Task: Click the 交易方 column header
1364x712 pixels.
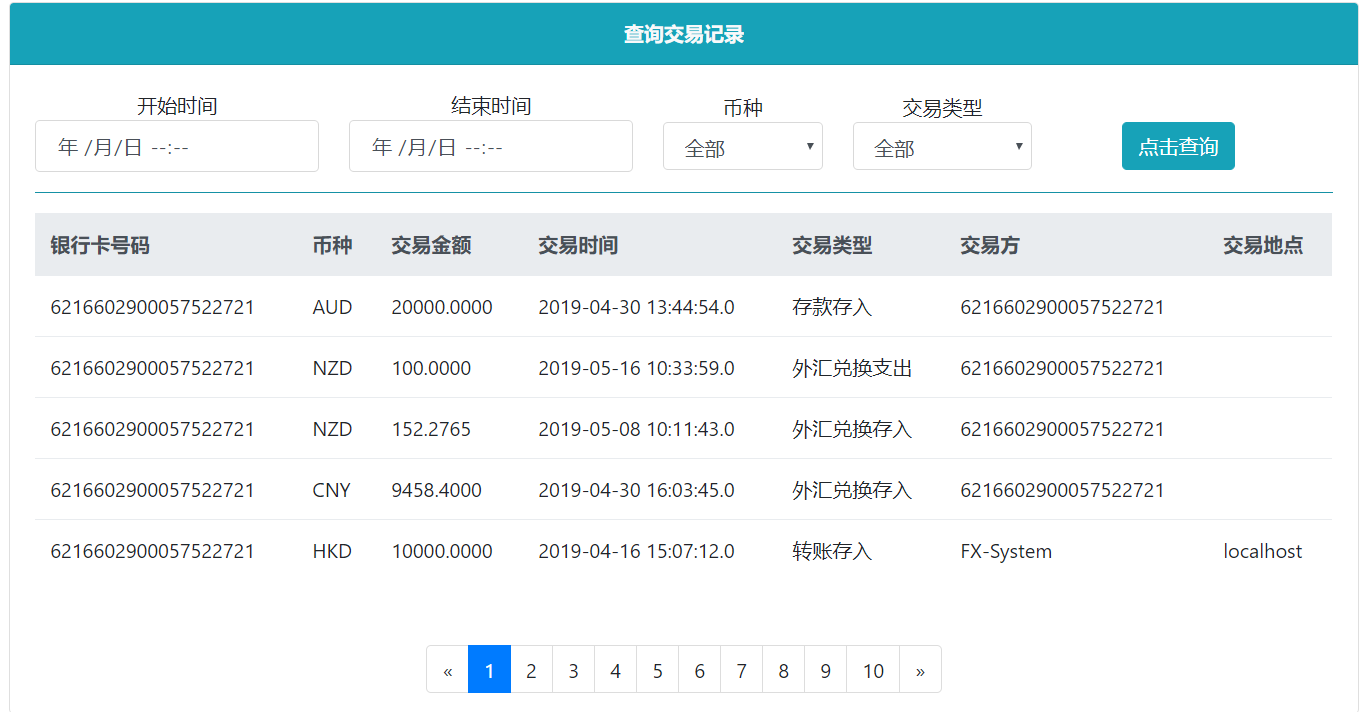Action: pos(990,245)
